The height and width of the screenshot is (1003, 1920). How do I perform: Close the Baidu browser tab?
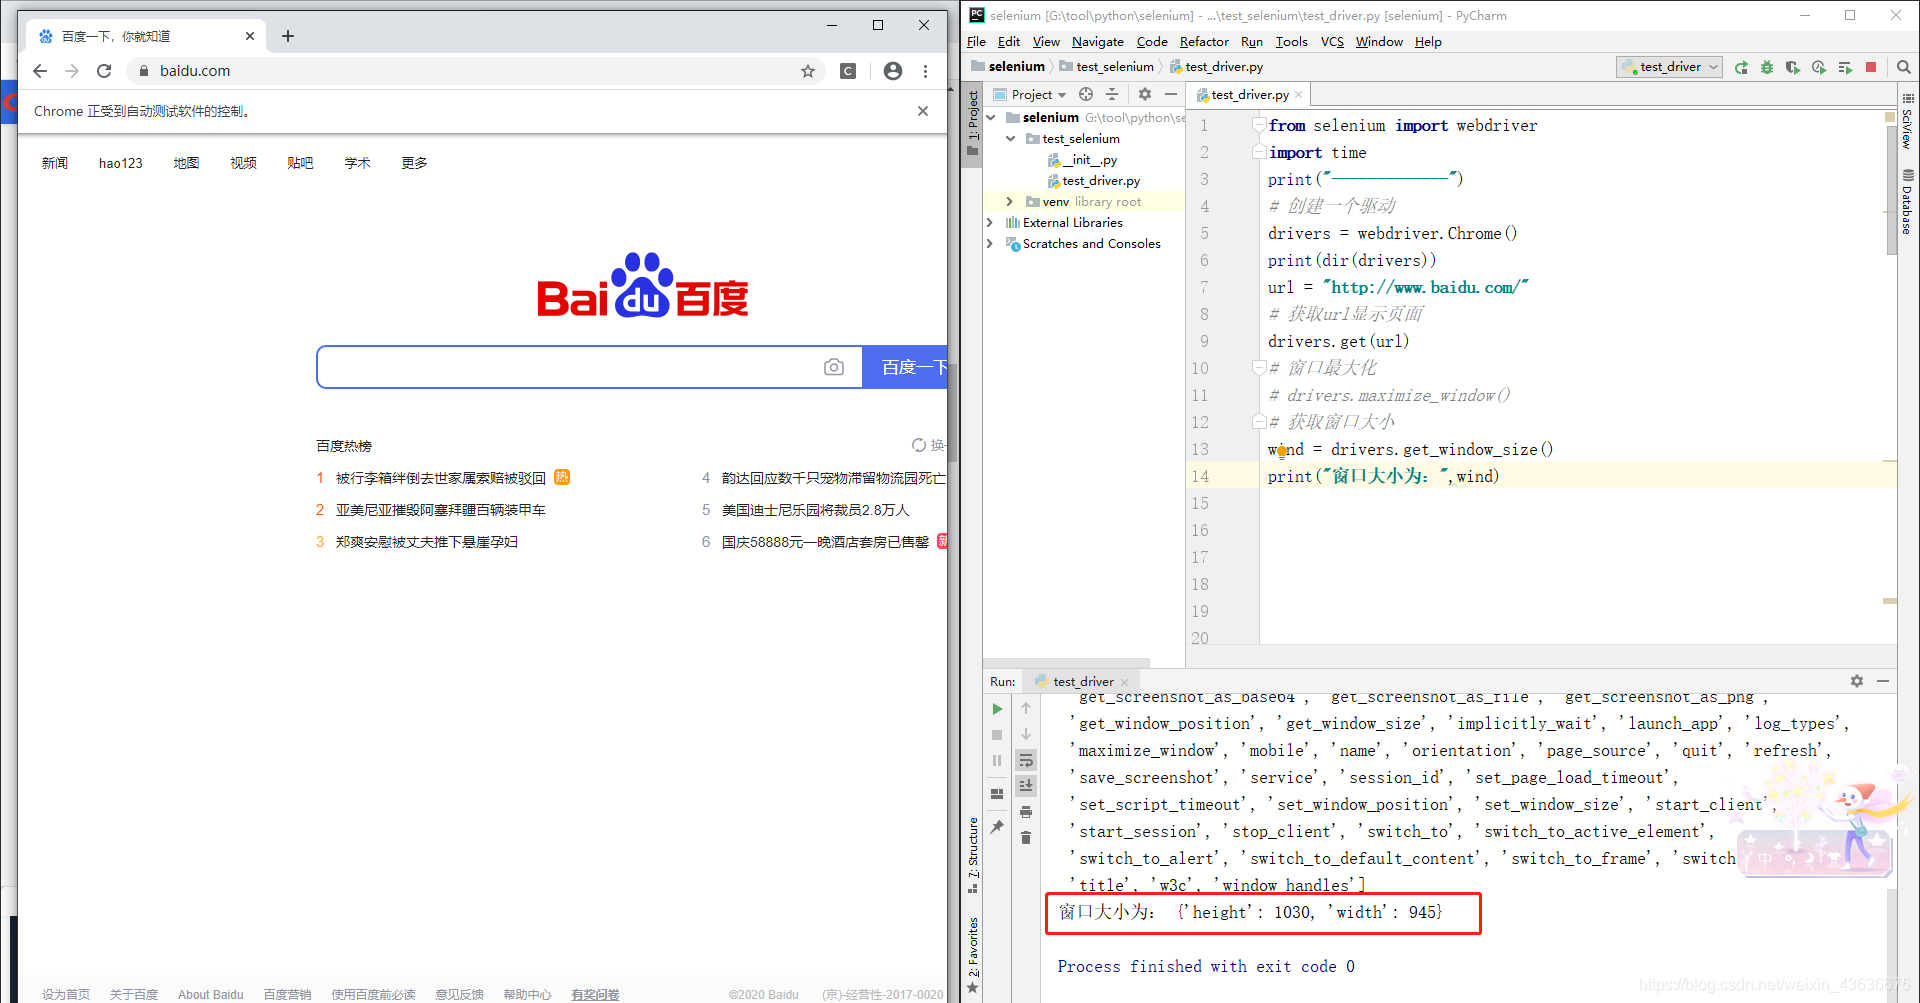click(x=249, y=36)
